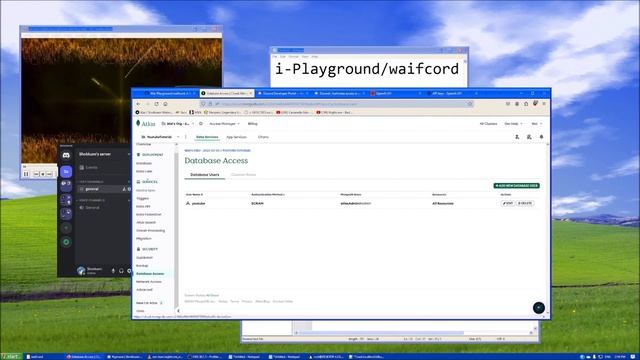Open Backup in security sidebar section

click(142, 266)
